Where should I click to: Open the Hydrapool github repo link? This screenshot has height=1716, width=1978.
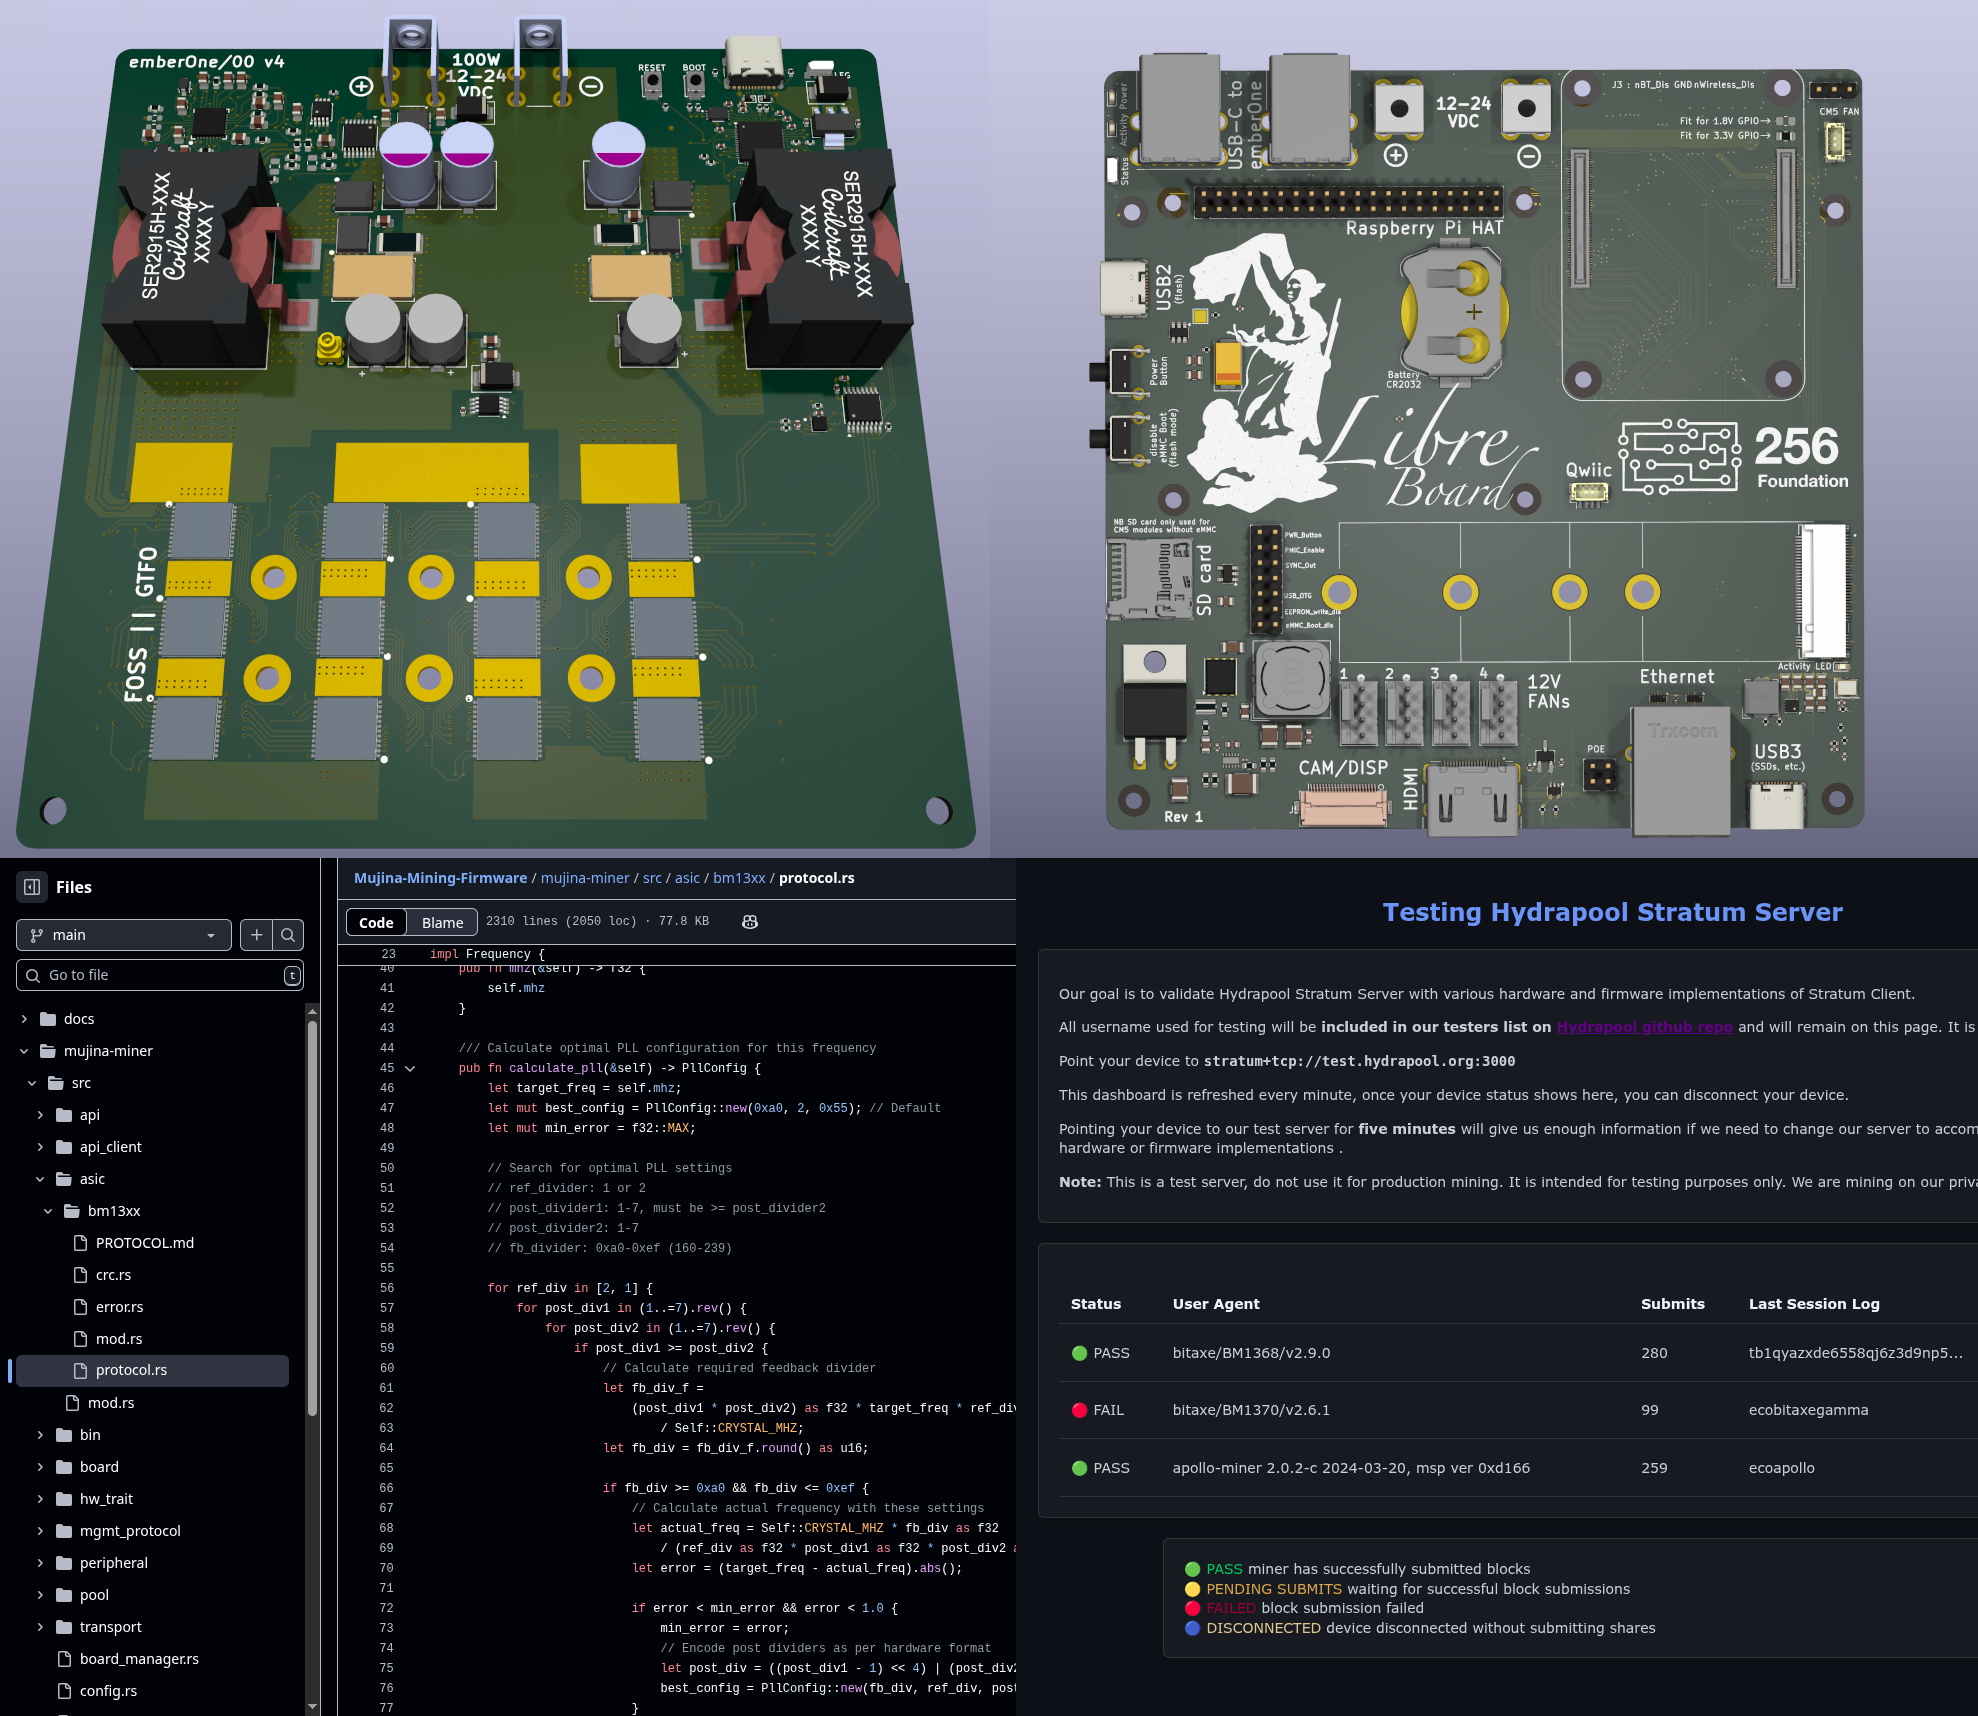[1644, 1027]
